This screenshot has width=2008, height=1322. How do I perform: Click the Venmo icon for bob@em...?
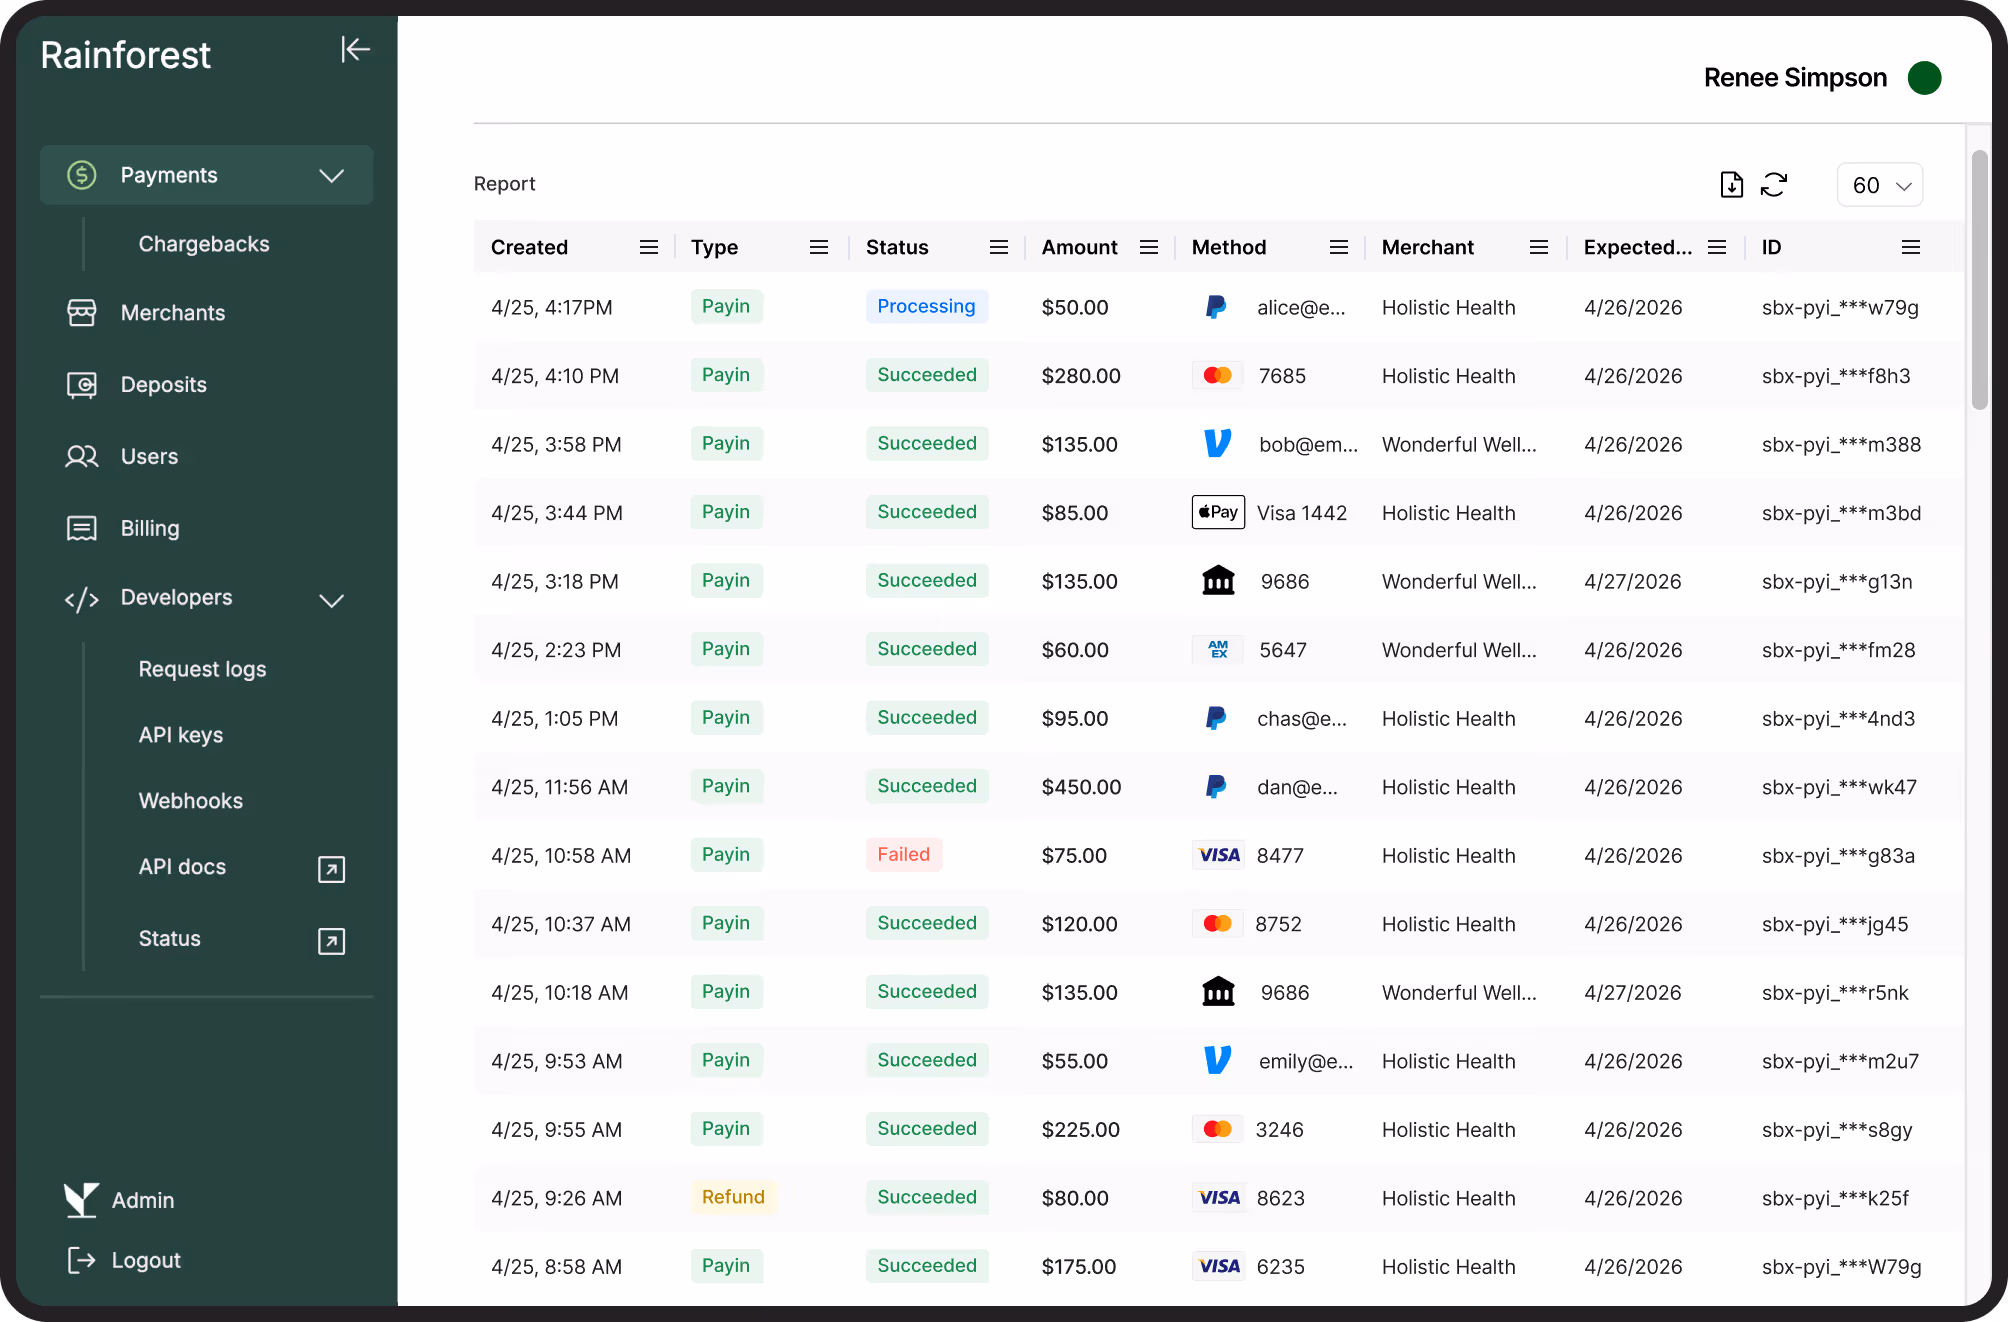[x=1217, y=443]
